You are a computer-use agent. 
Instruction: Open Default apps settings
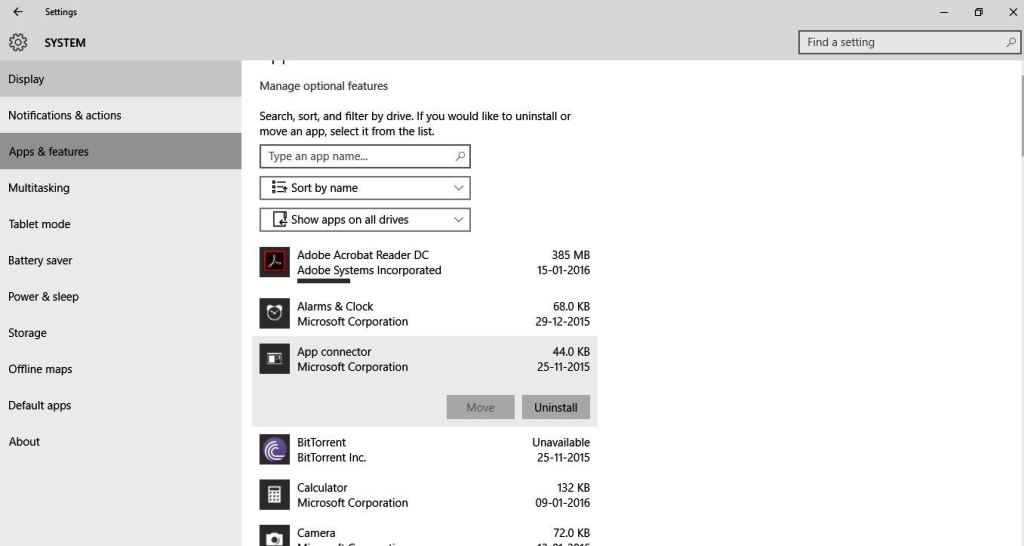121,405
